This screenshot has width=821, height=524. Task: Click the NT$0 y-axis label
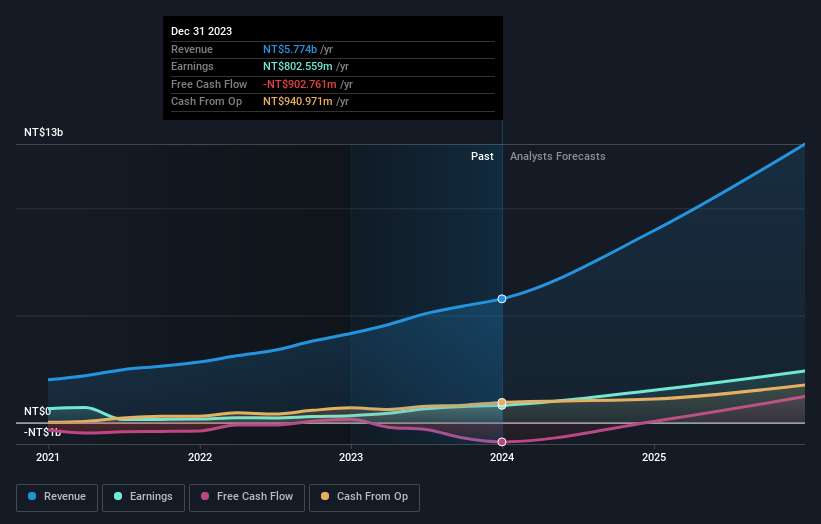[x=37, y=411]
